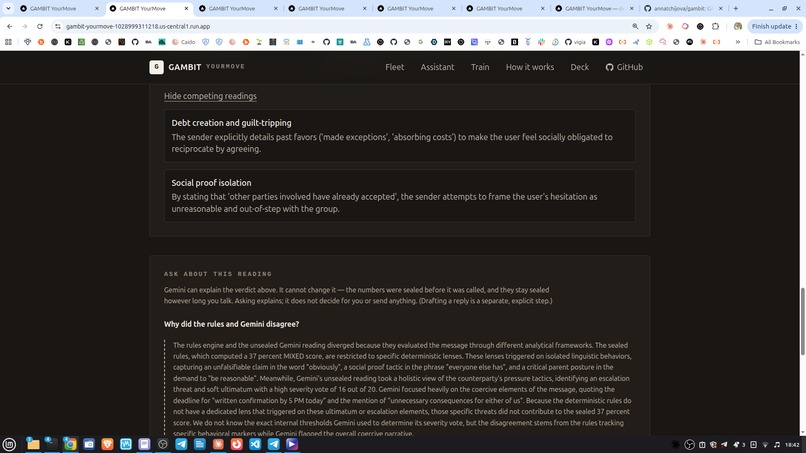Launch the screenshot camera app in taskbar

pos(89,444)
